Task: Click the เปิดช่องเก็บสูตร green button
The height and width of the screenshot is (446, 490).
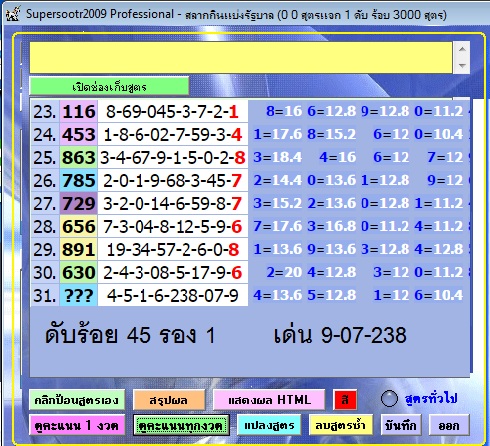Action: click(x=109, y=87)
